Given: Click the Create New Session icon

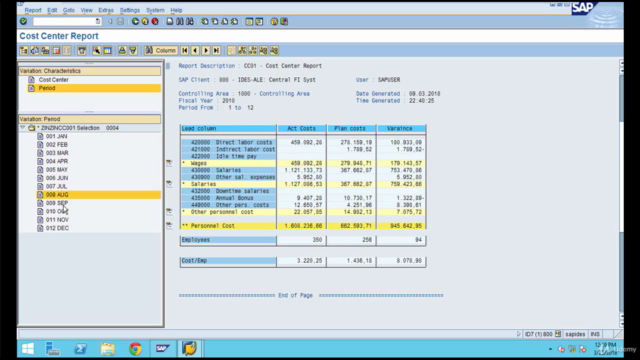Looking at the screenshot, I should [x=249, y=21].
